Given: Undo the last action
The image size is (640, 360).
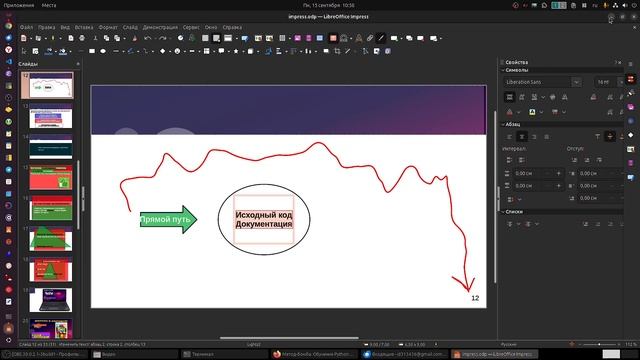Looking at the screenshot, I should pos(147,38).
